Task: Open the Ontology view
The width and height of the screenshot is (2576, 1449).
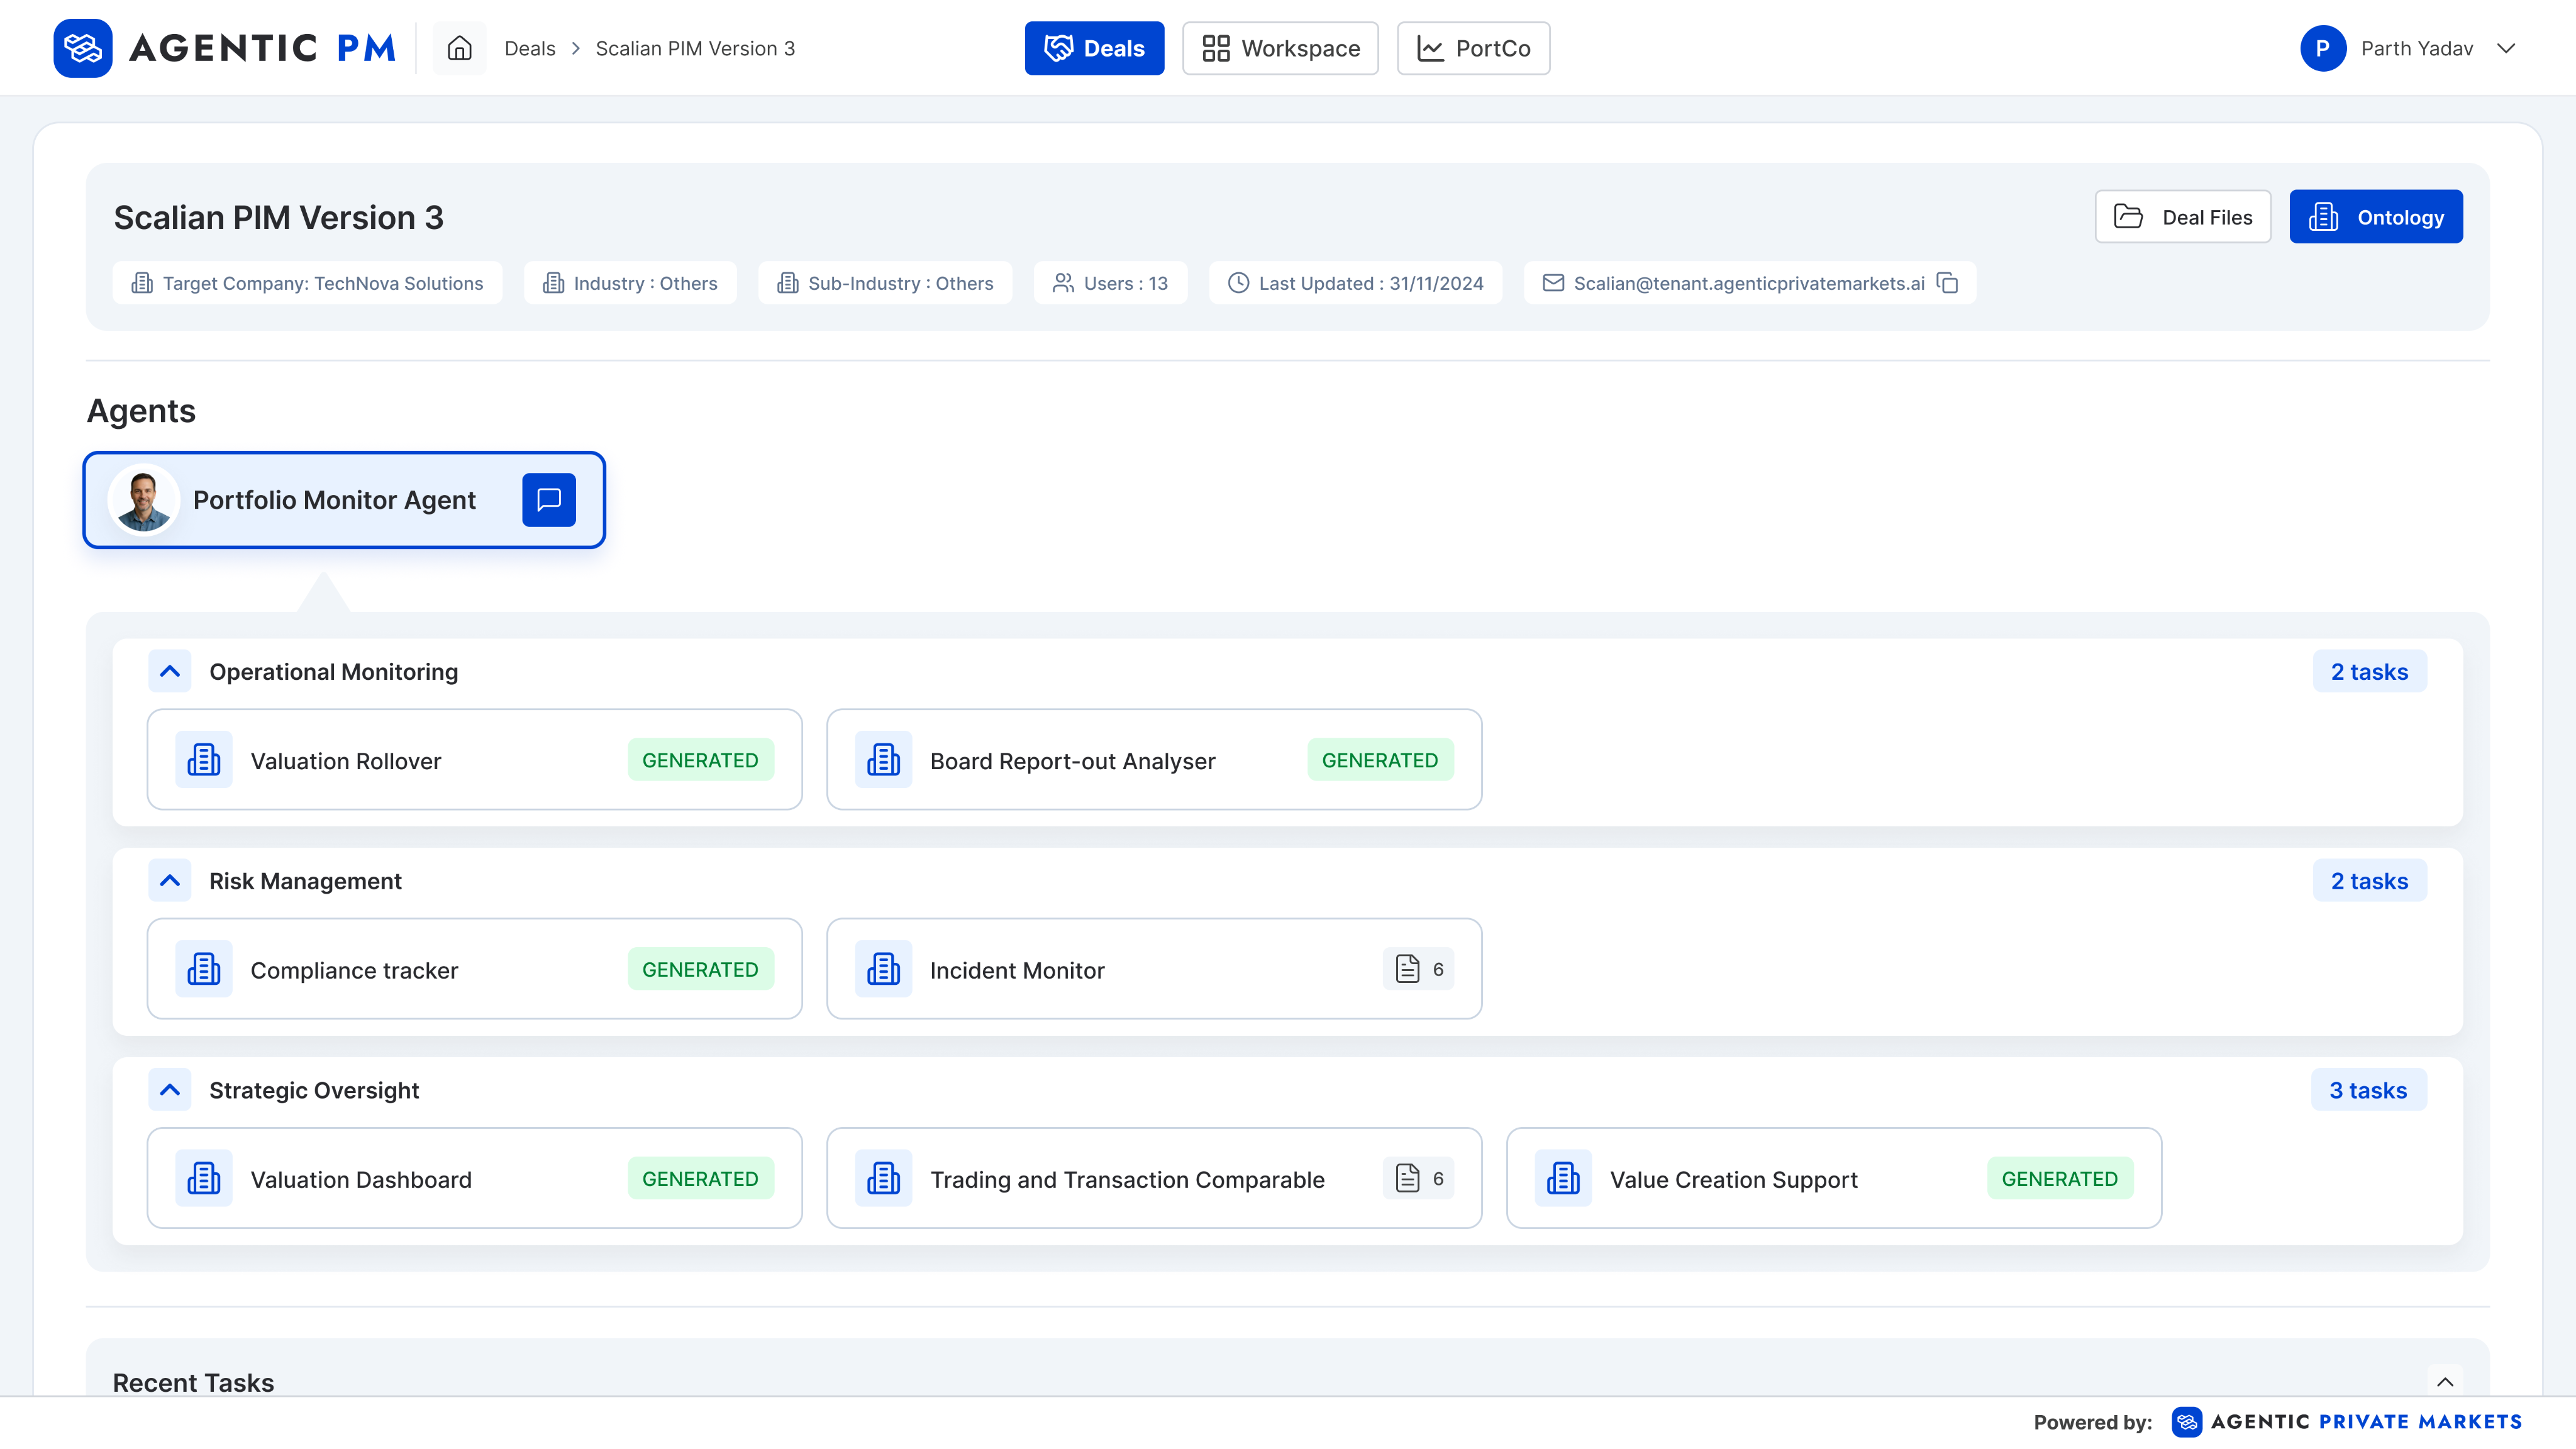Action: tap(2375, 217)
